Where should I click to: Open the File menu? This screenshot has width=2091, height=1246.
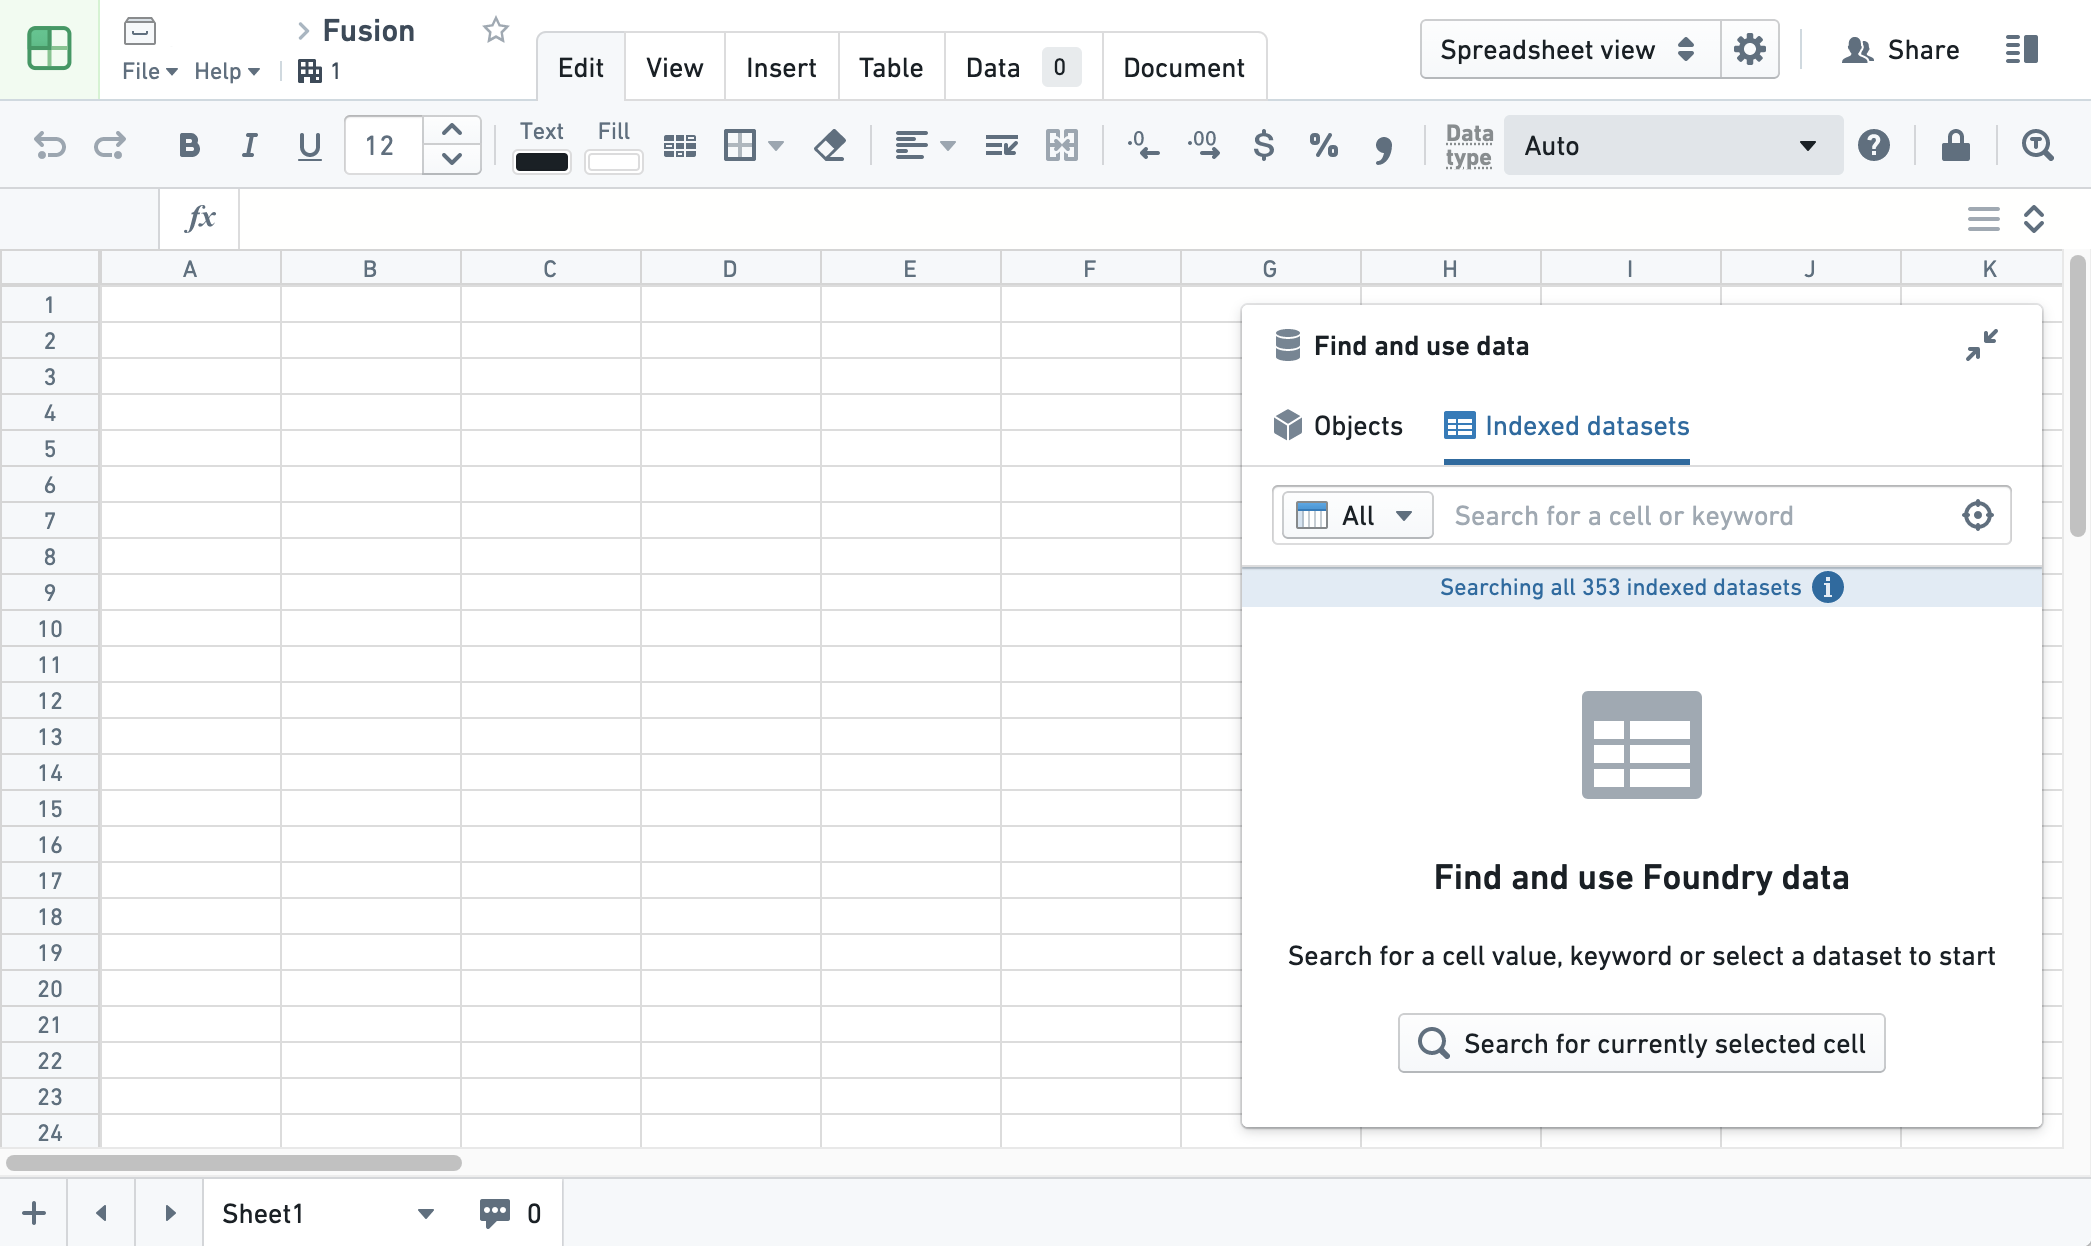click(150, 71)
